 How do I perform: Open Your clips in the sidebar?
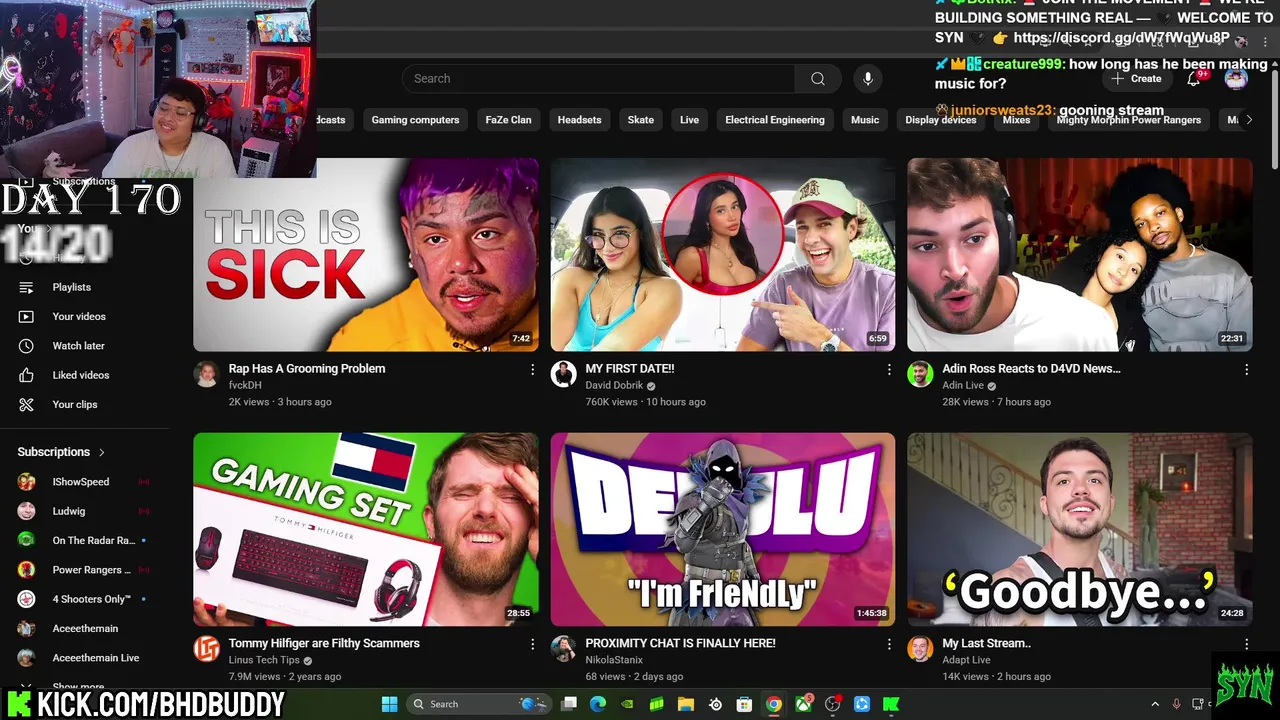click(x=75, y=405)
